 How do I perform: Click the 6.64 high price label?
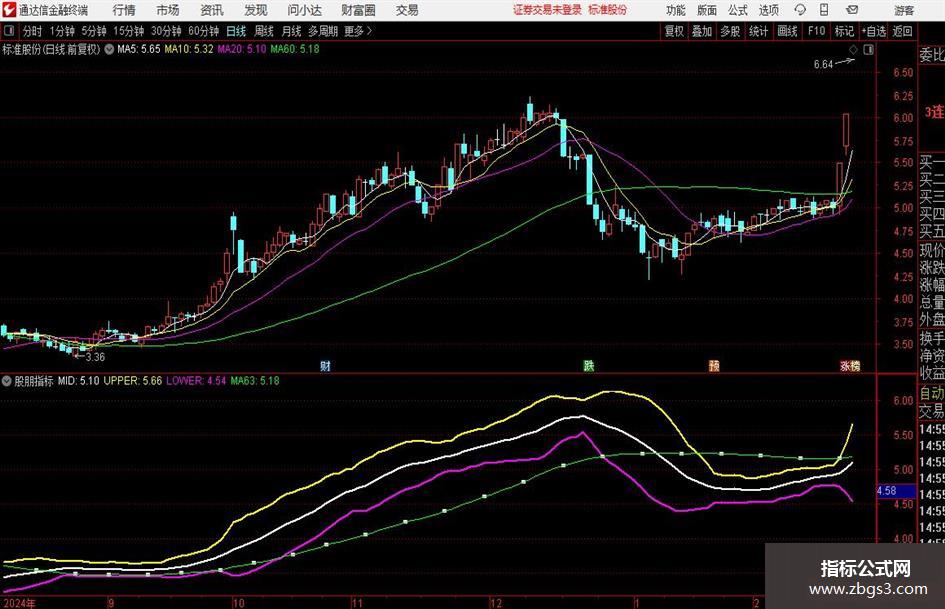click(x=823, y=64)
